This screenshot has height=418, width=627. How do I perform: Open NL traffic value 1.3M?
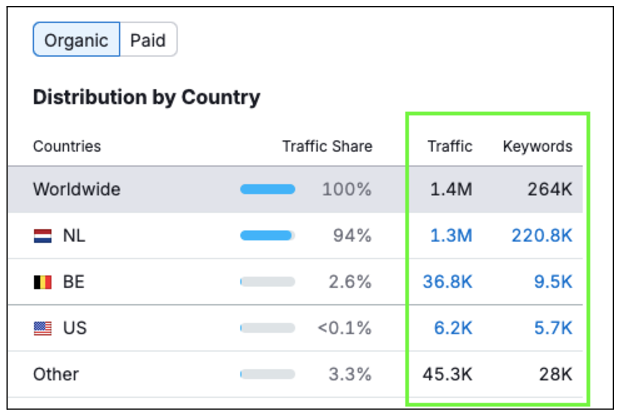tap(450, 236)
